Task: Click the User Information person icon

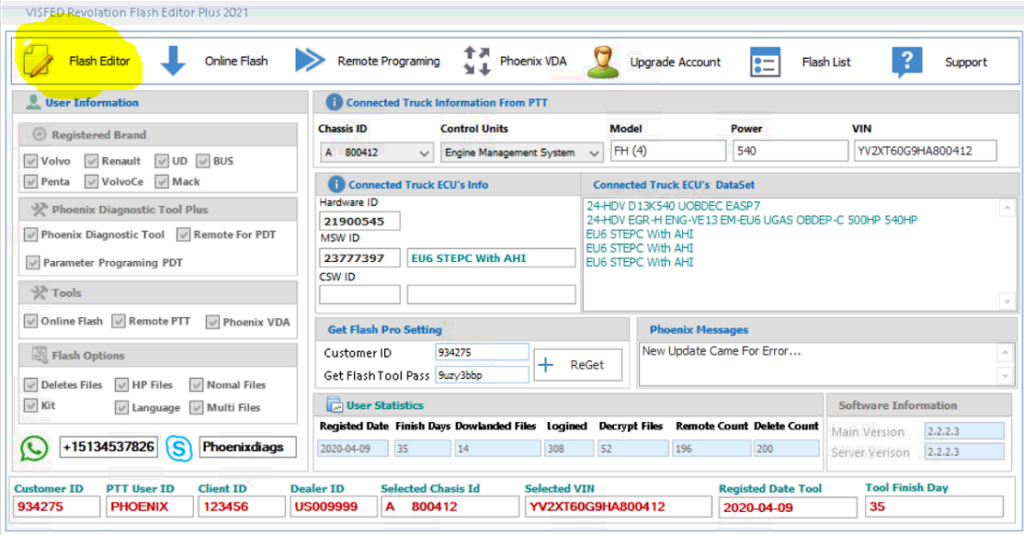Action: coord(33,102)
